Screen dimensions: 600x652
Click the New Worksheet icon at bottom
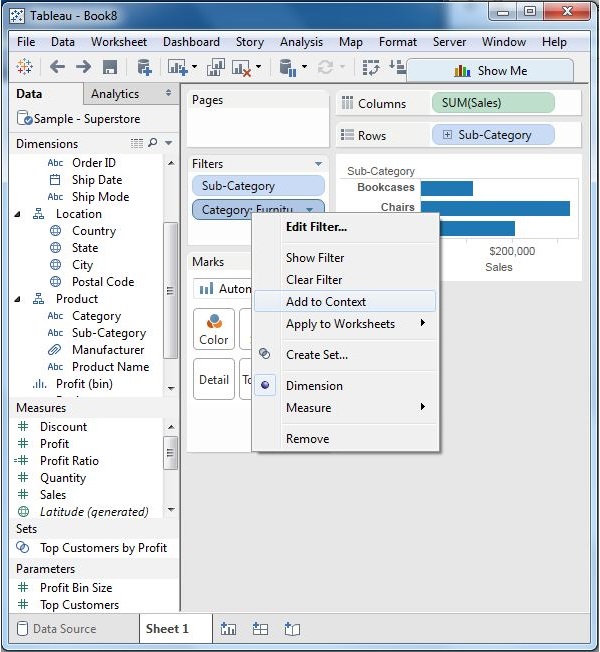[x=228, y=629]
